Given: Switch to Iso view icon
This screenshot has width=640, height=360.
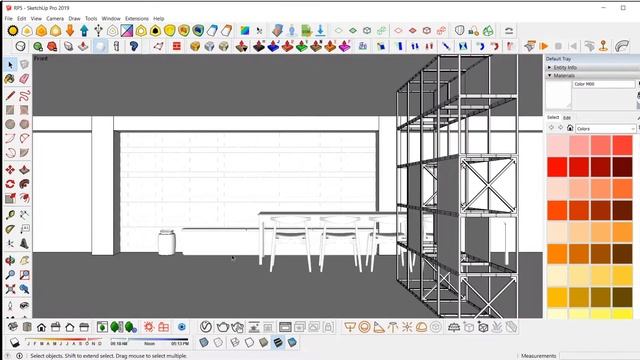Looking at the screenshot, I should coord(13,327).
